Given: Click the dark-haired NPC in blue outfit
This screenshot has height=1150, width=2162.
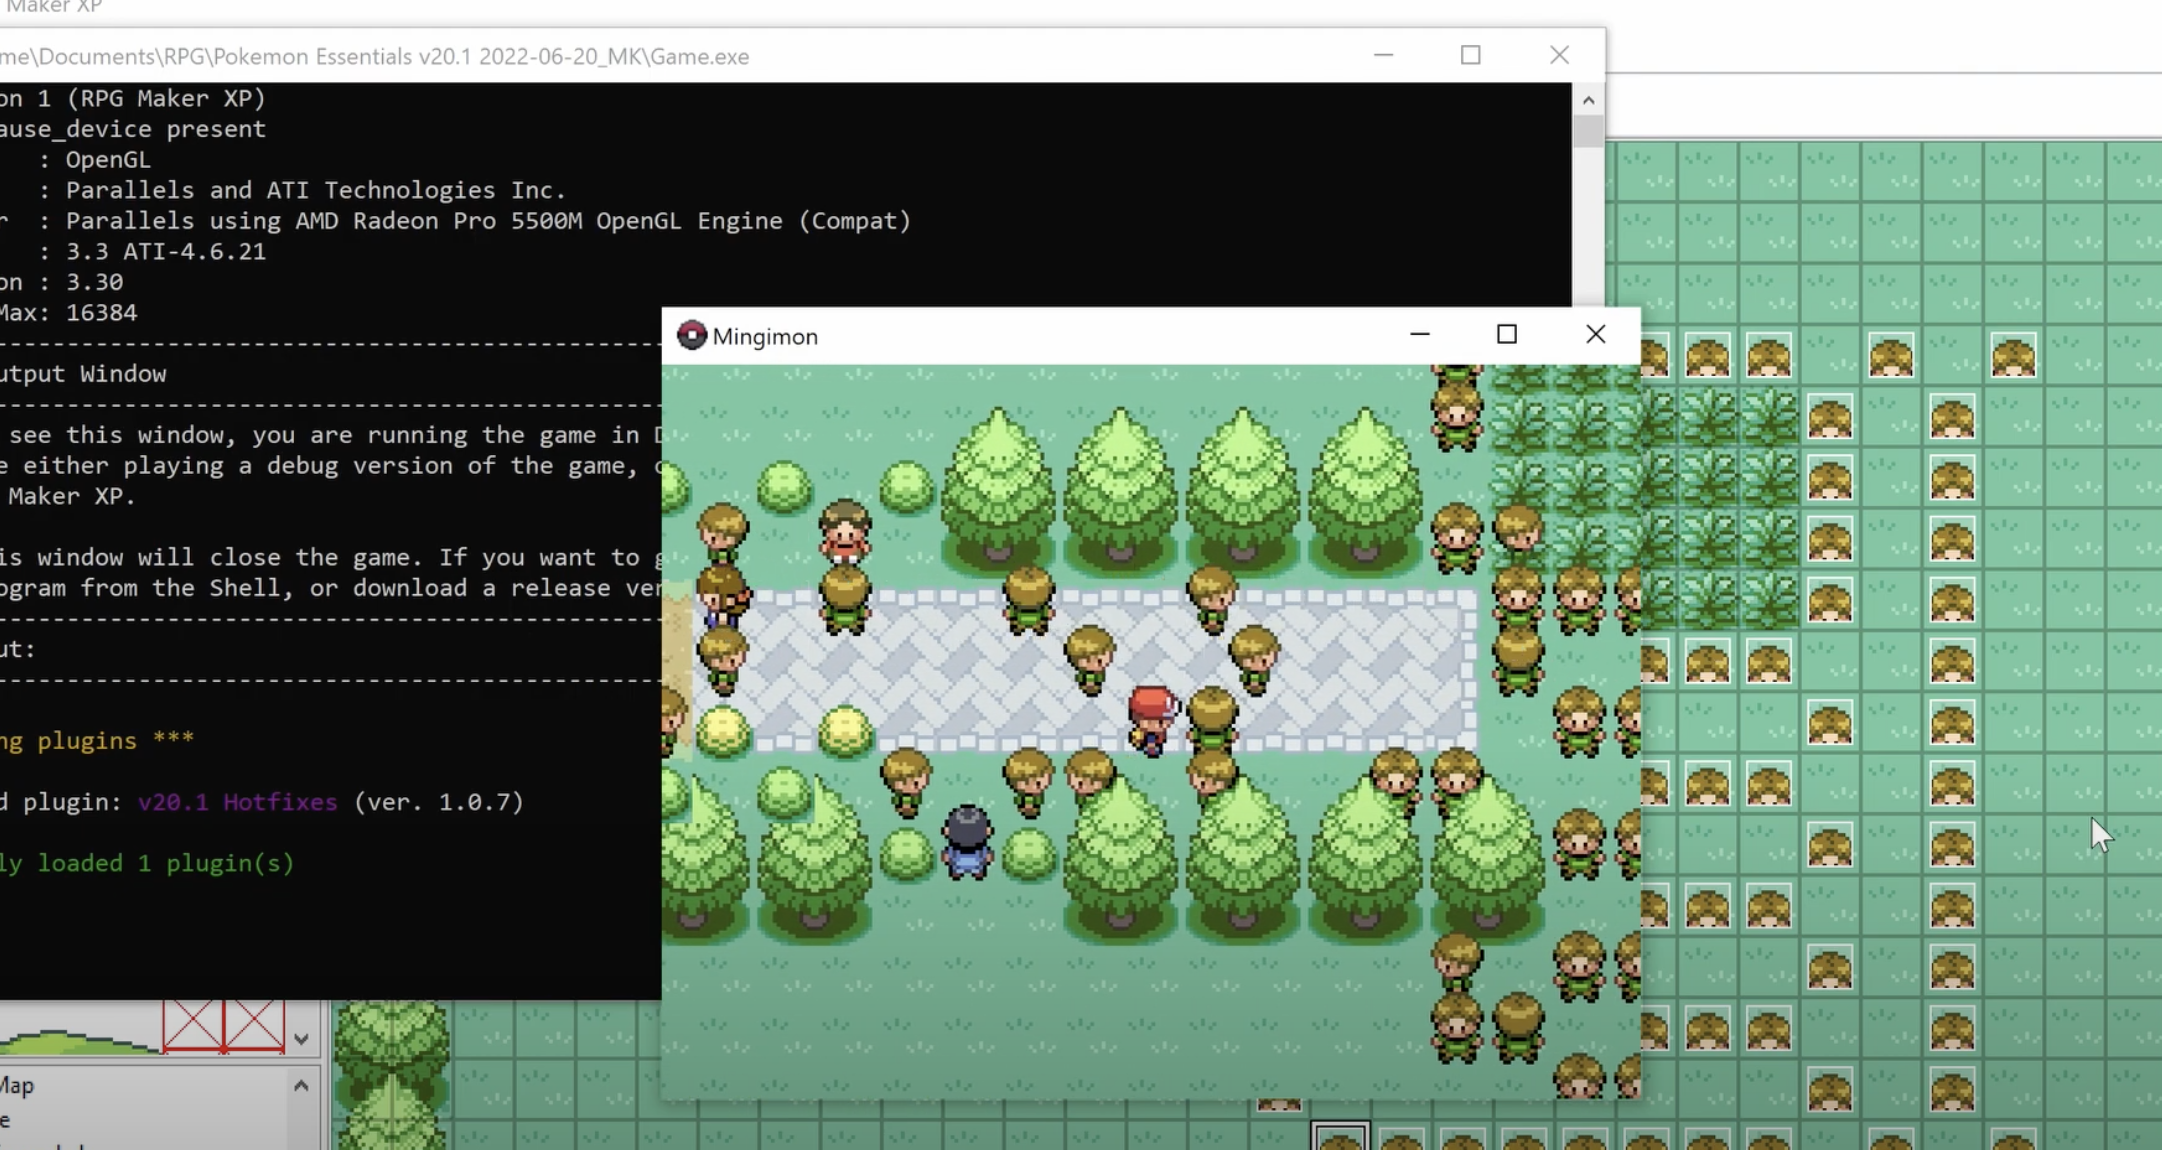Looking at the screenshot, I should [x=967, y=842].
